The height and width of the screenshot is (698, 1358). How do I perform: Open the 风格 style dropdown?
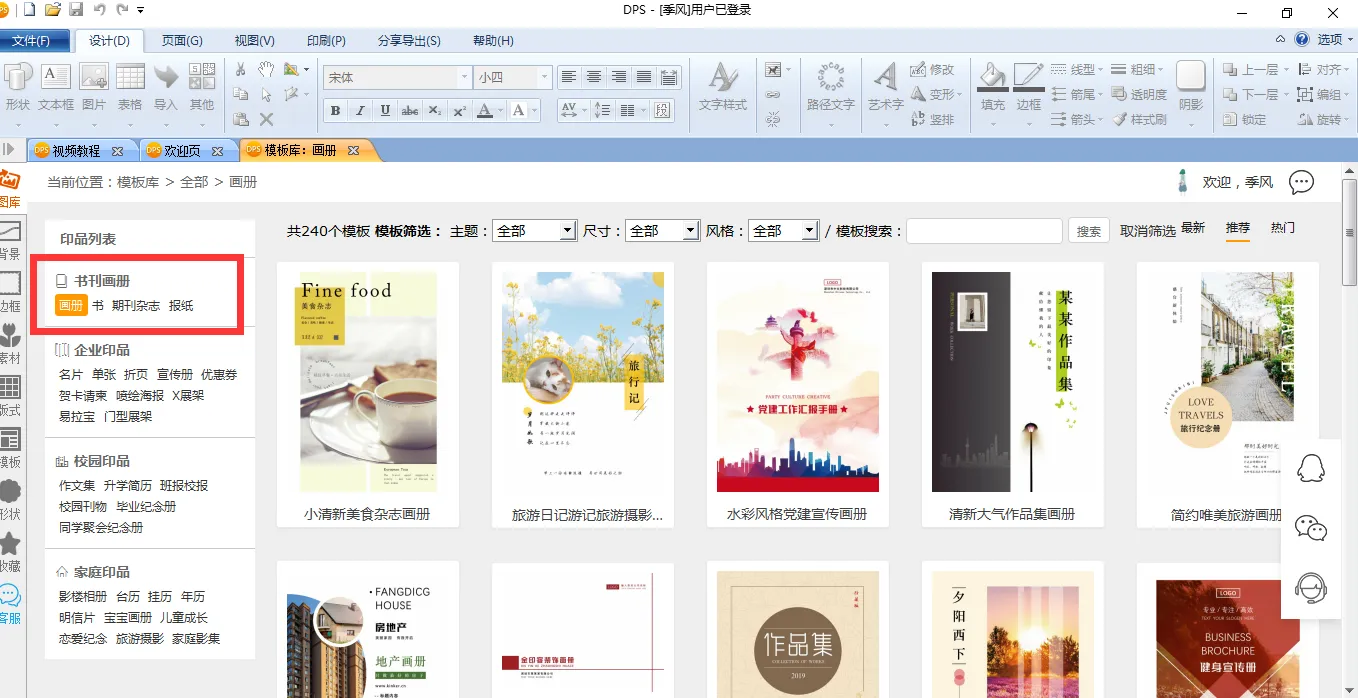(784, 231)
